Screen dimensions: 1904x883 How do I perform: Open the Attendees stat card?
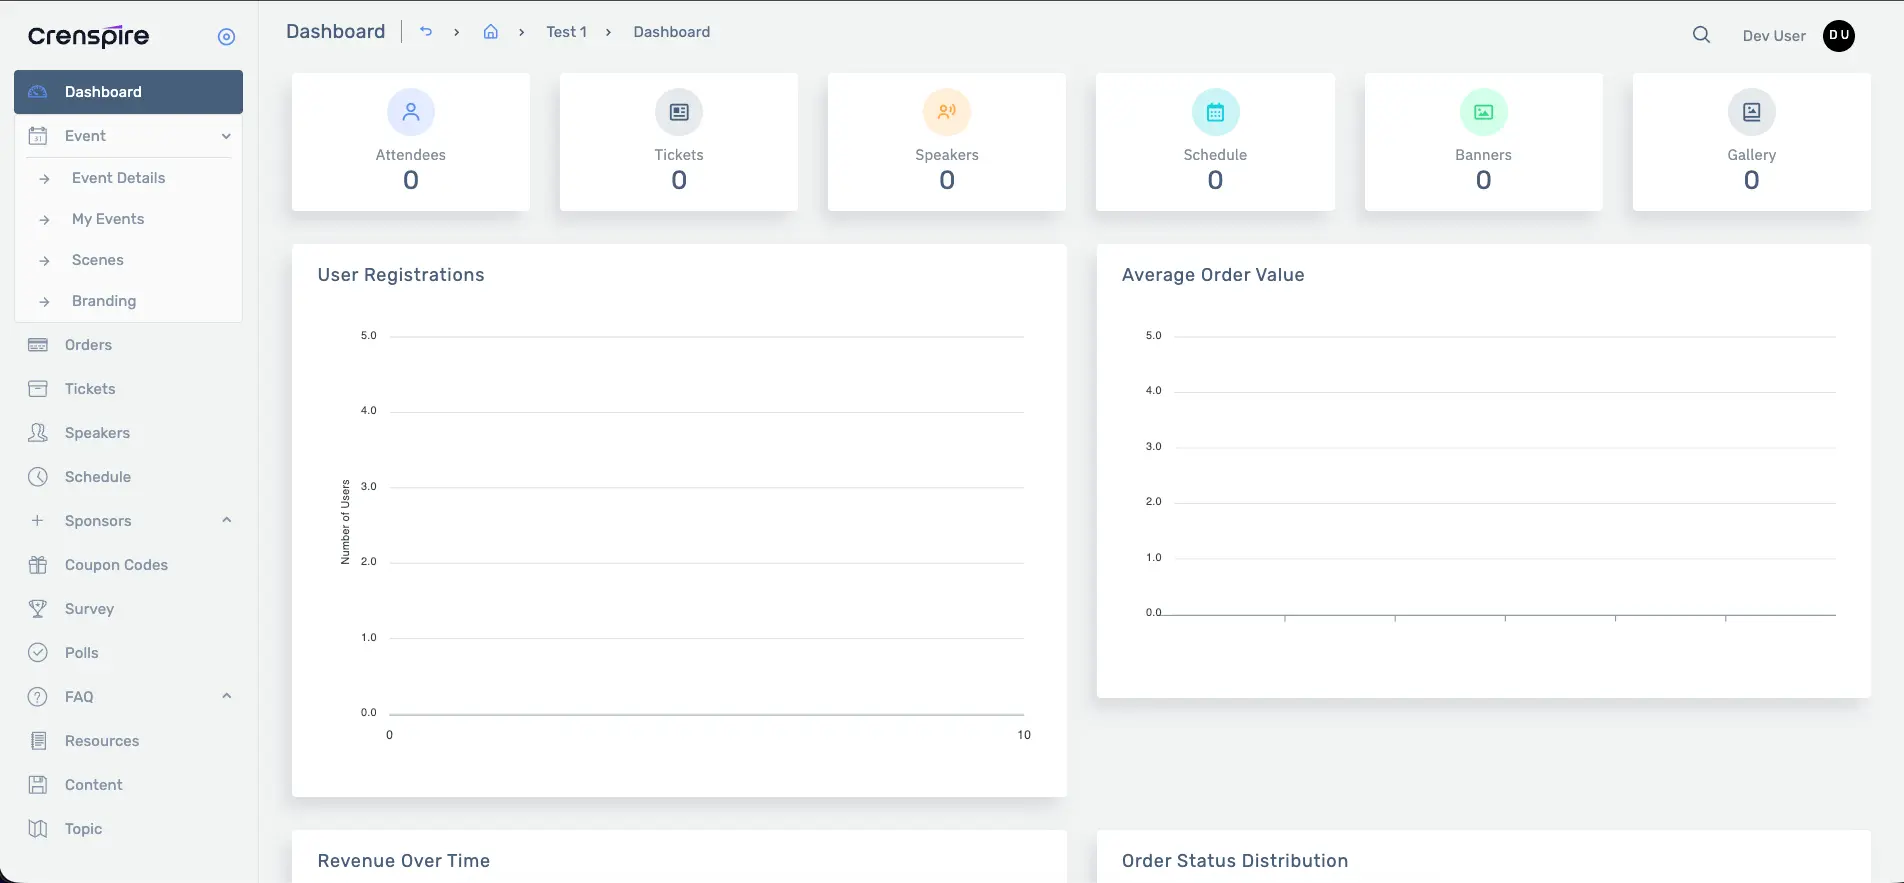(x=411, y=142)
